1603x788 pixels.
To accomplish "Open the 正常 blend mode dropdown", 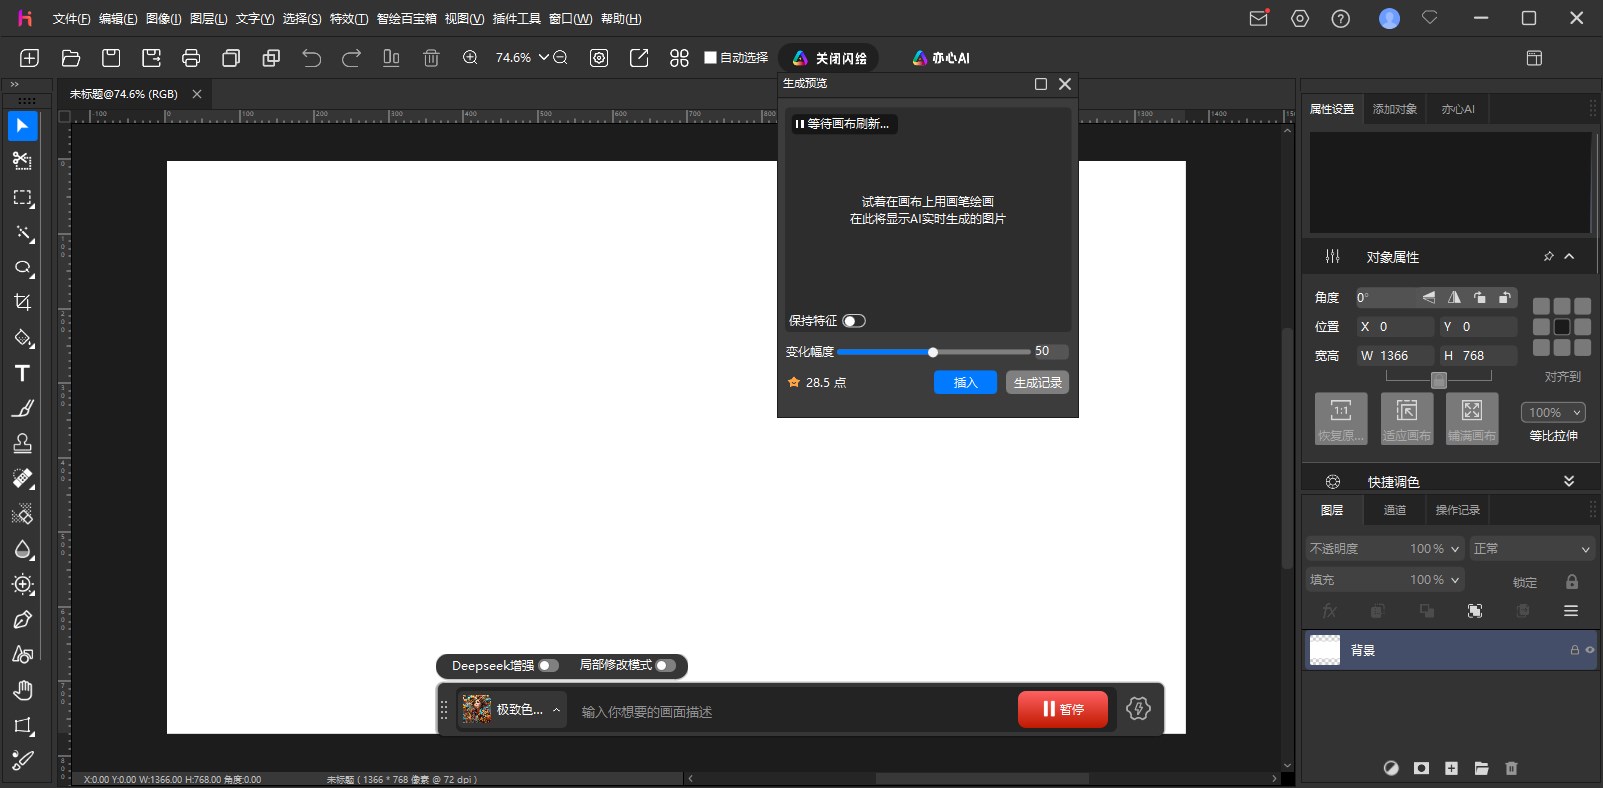I will 1532,549.
